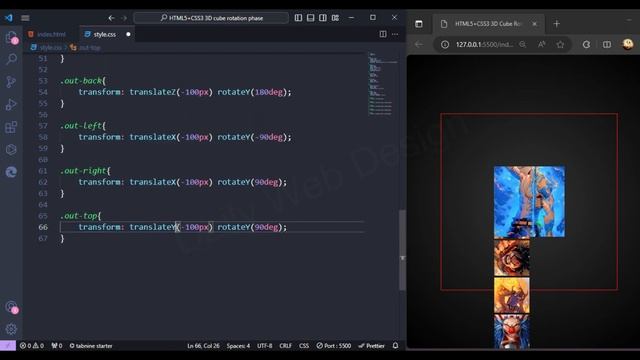
Task: Click the code minimap overview
Action: (x=382, y=84)
